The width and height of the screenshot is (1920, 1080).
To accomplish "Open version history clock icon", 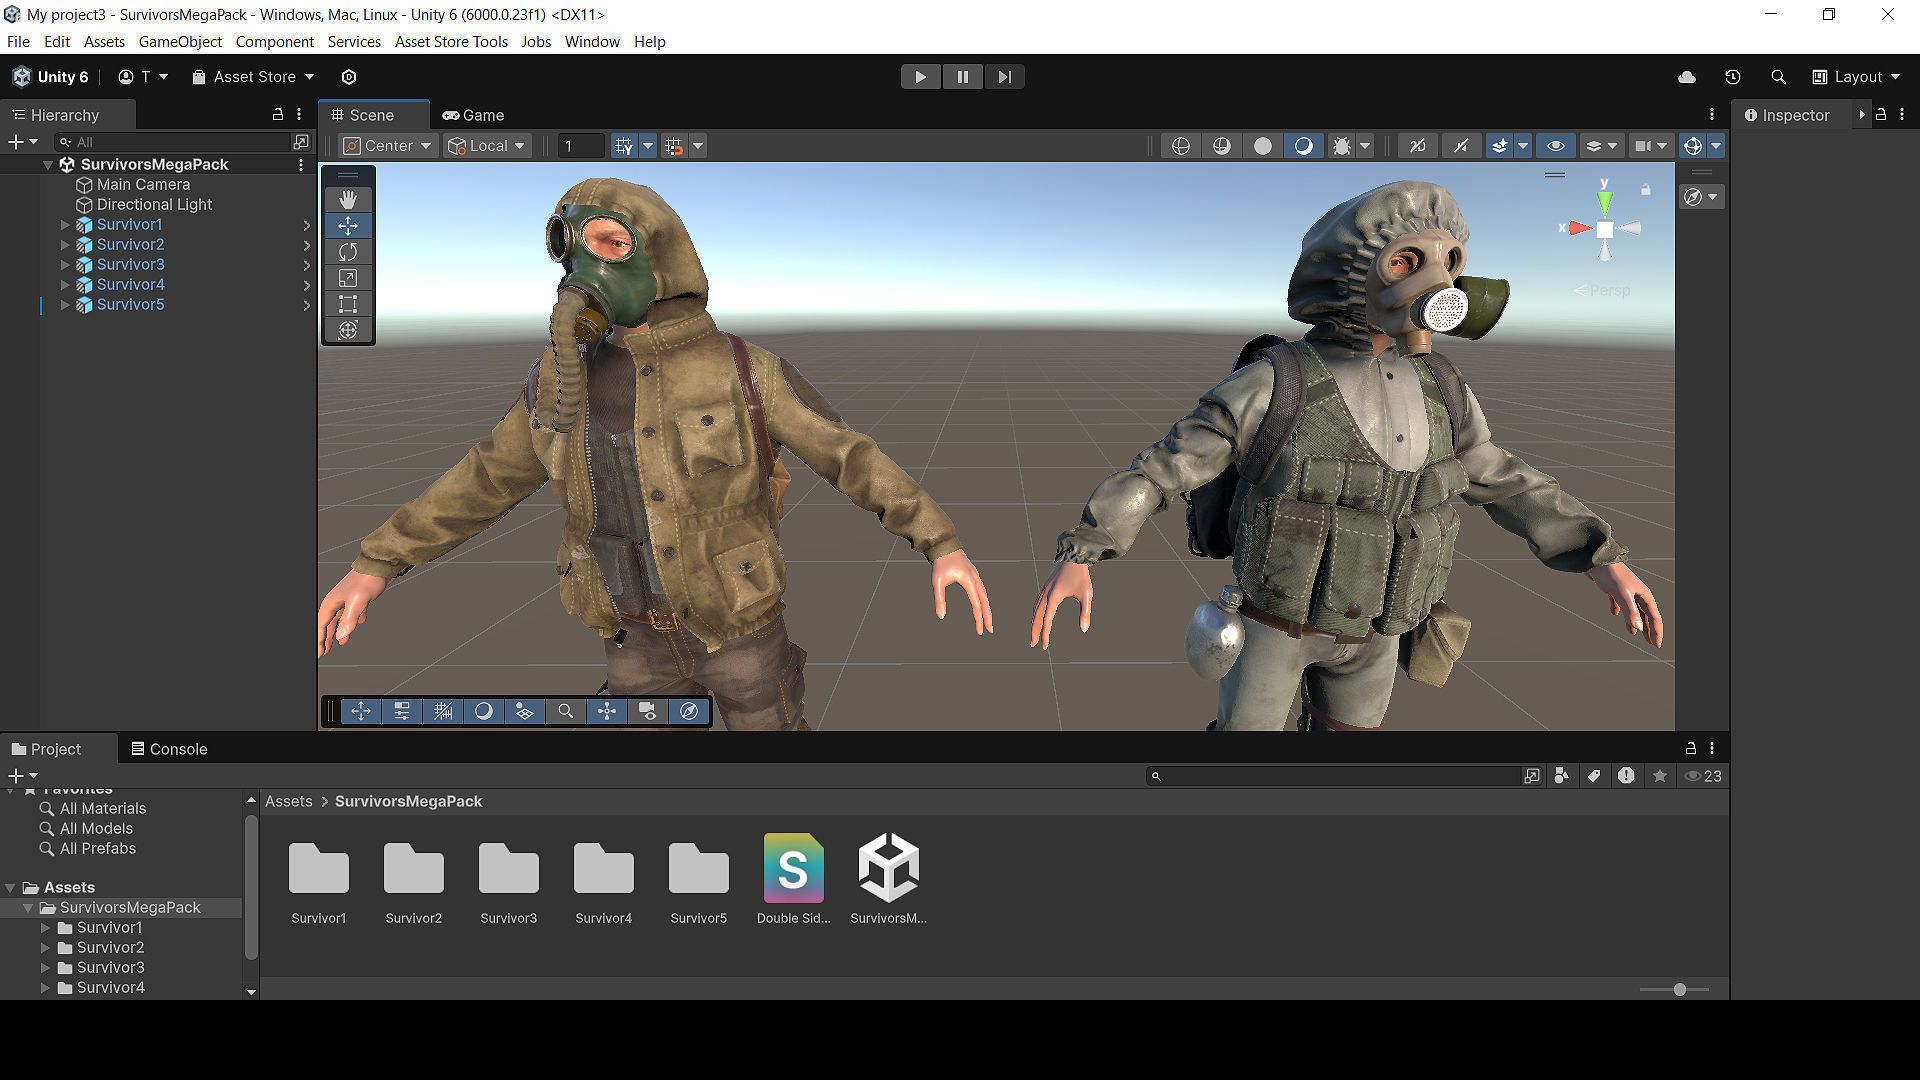I will [1733, 77].
